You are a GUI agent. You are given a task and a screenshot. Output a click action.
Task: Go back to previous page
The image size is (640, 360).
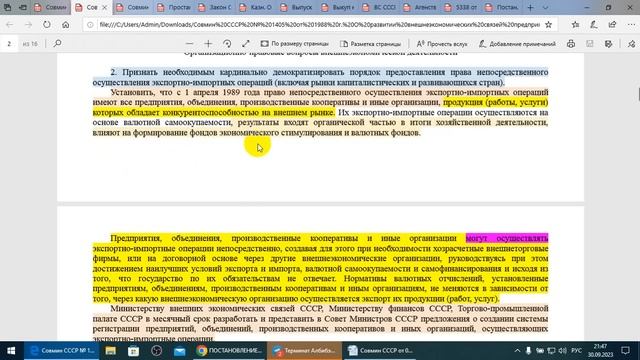(x=10, y=25)
